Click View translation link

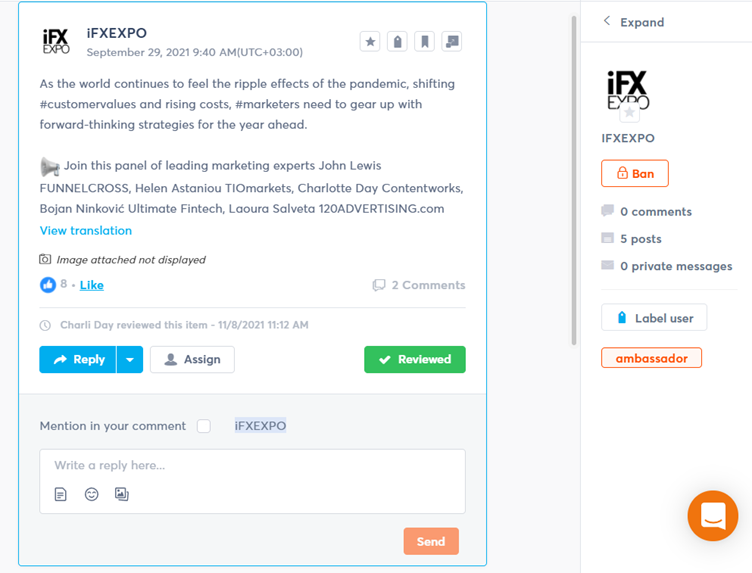pyautogui.click(x=86, y=230)
